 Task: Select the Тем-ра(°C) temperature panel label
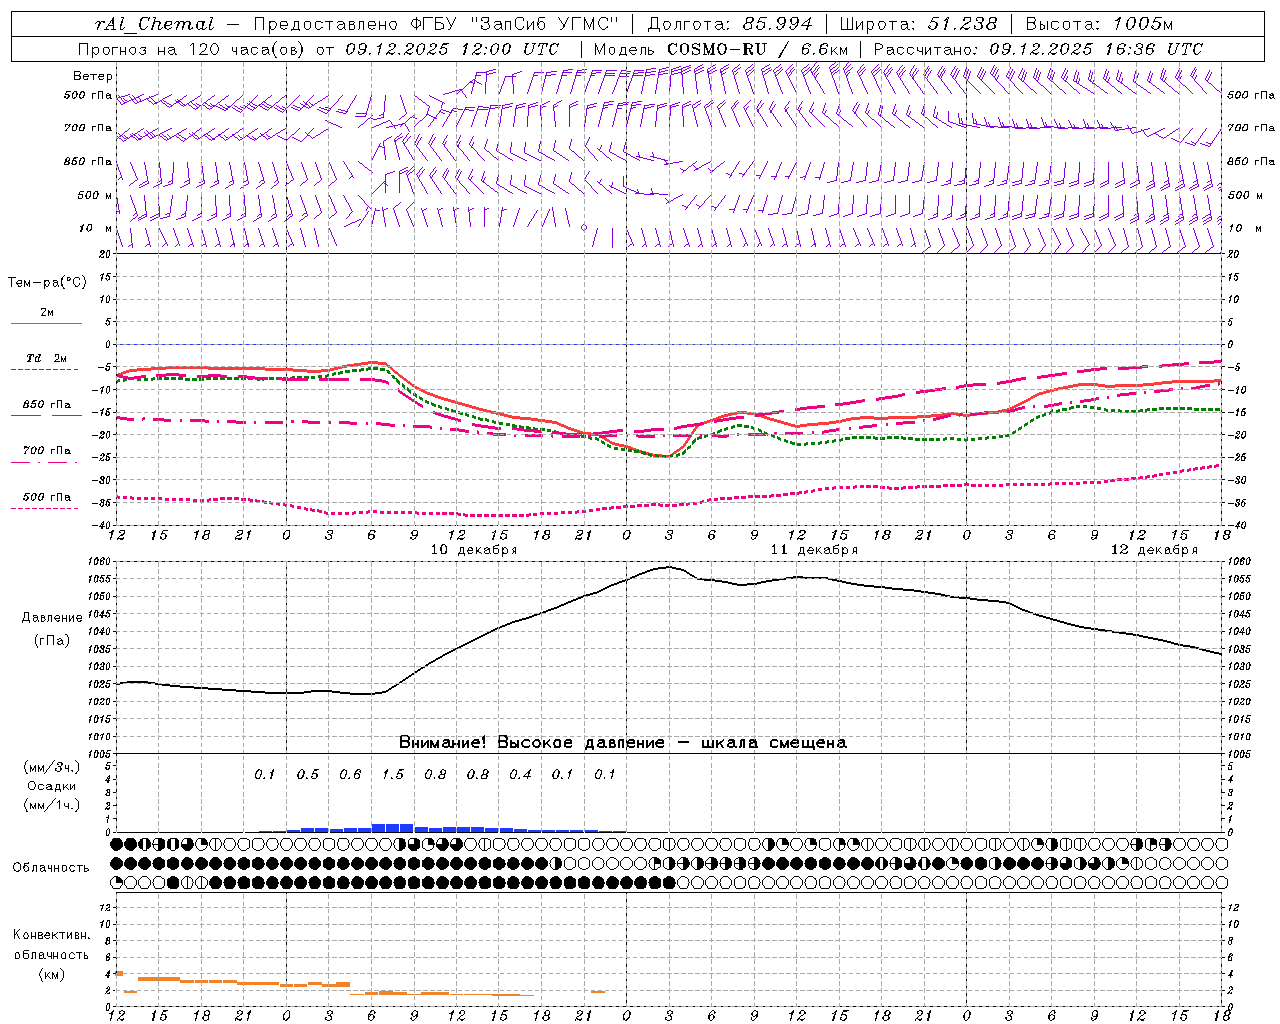click(47, 283)
